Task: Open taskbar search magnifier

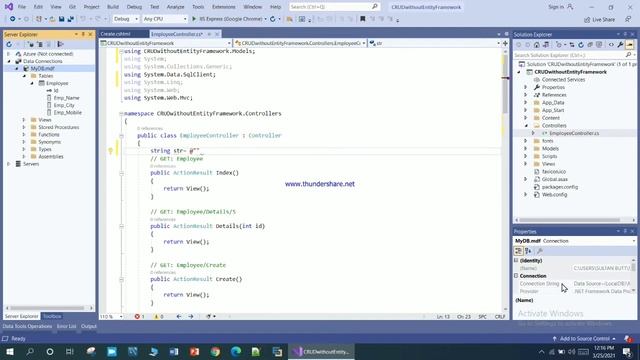Action: tap(30, 351)
